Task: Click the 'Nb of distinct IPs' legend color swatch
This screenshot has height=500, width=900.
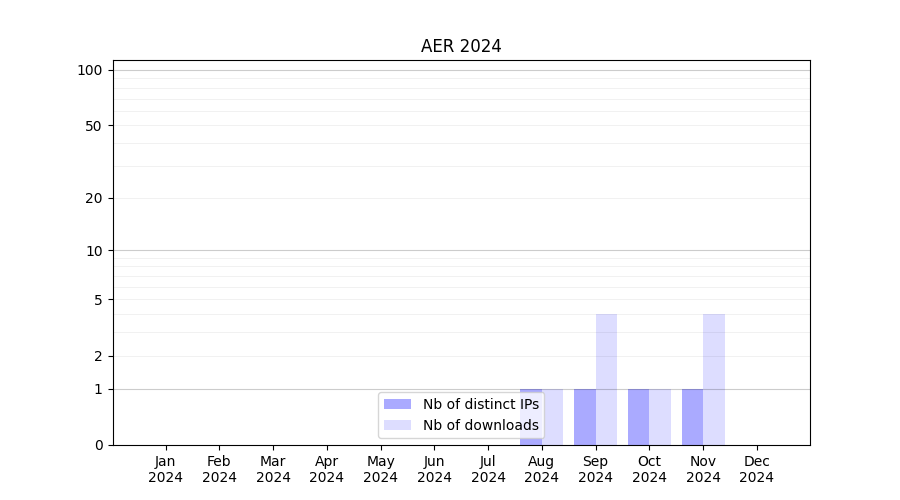Action: pos(397,404)
